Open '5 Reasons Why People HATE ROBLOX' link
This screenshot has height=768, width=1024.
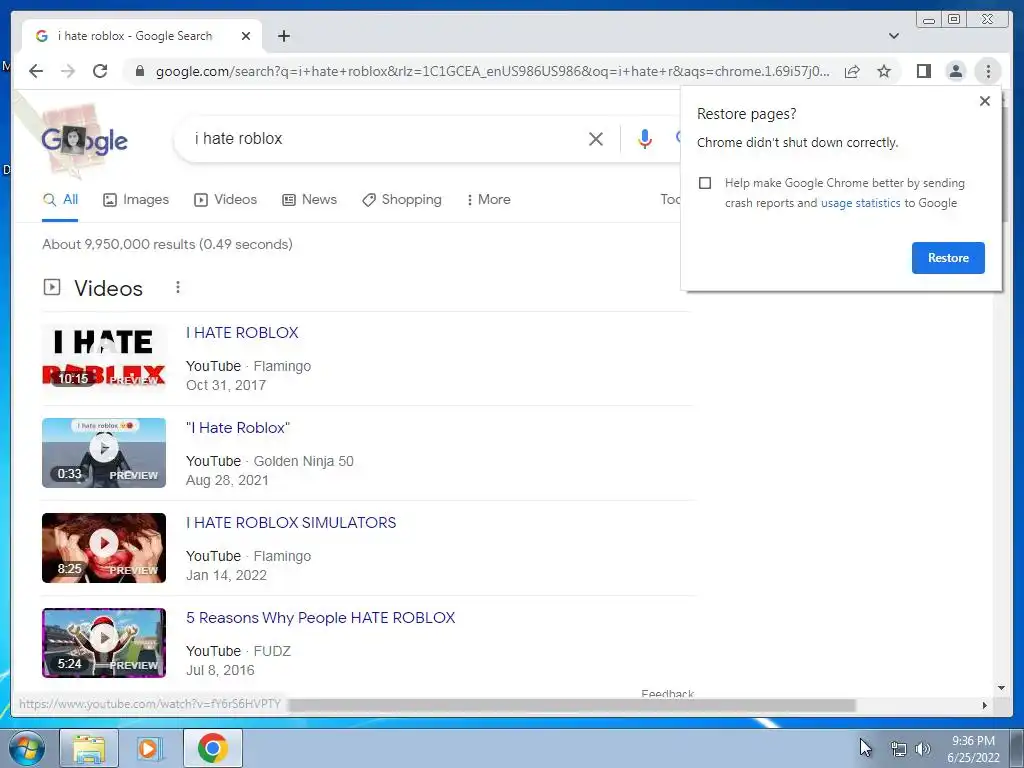point(321,618)
